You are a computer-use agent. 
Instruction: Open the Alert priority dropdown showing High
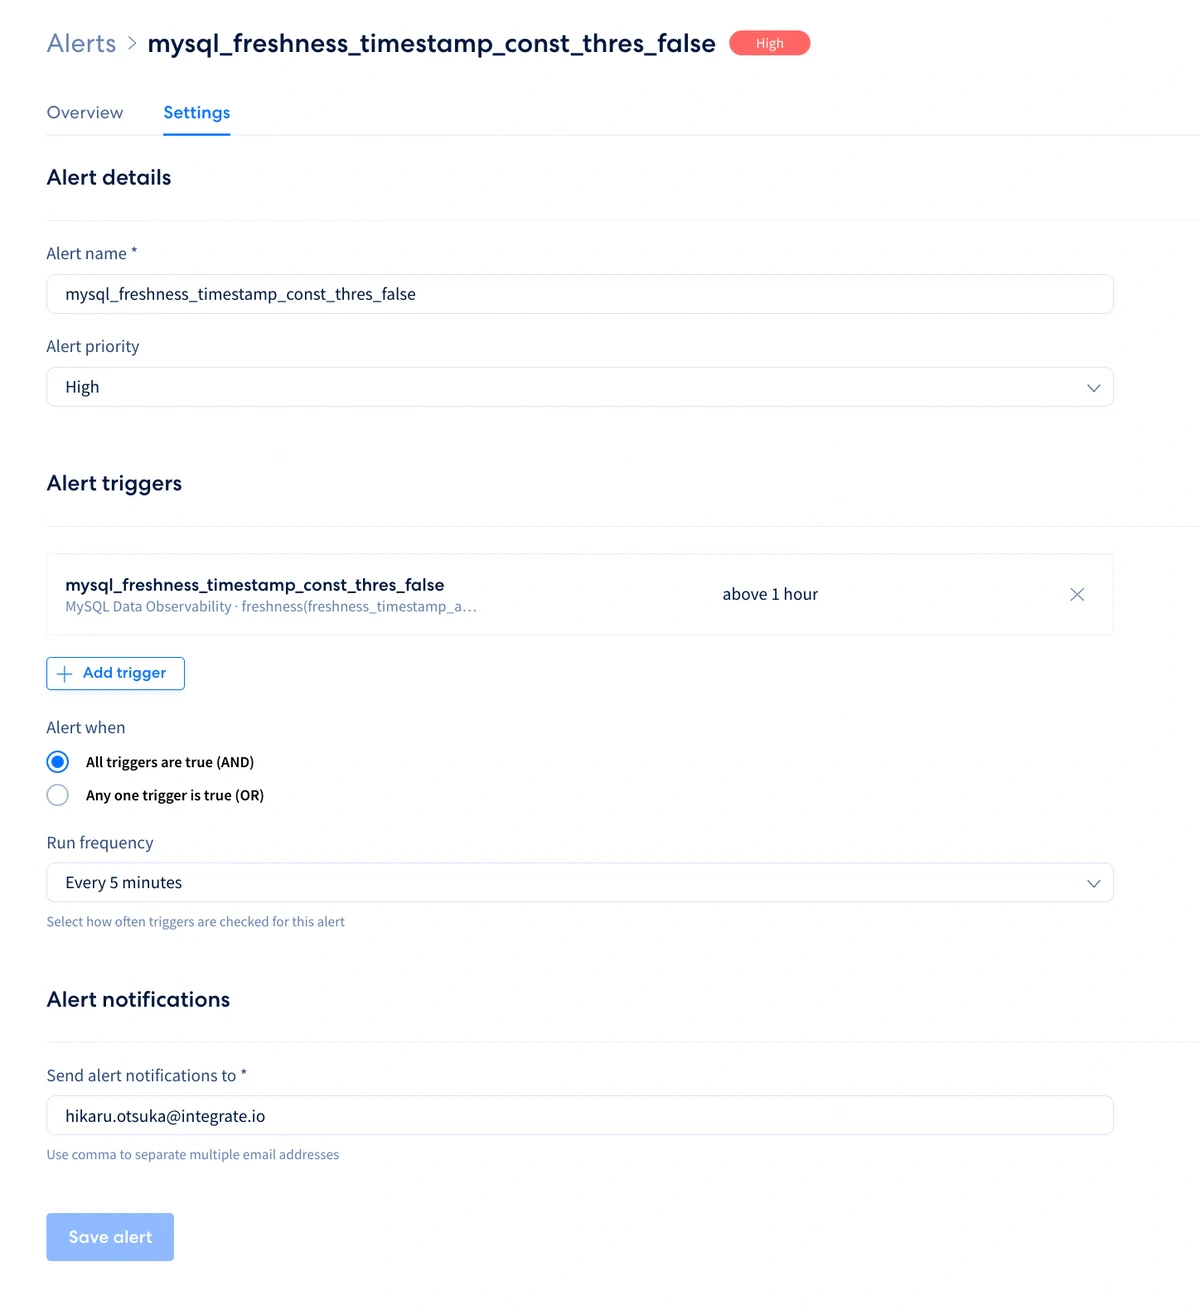[580, 387]
